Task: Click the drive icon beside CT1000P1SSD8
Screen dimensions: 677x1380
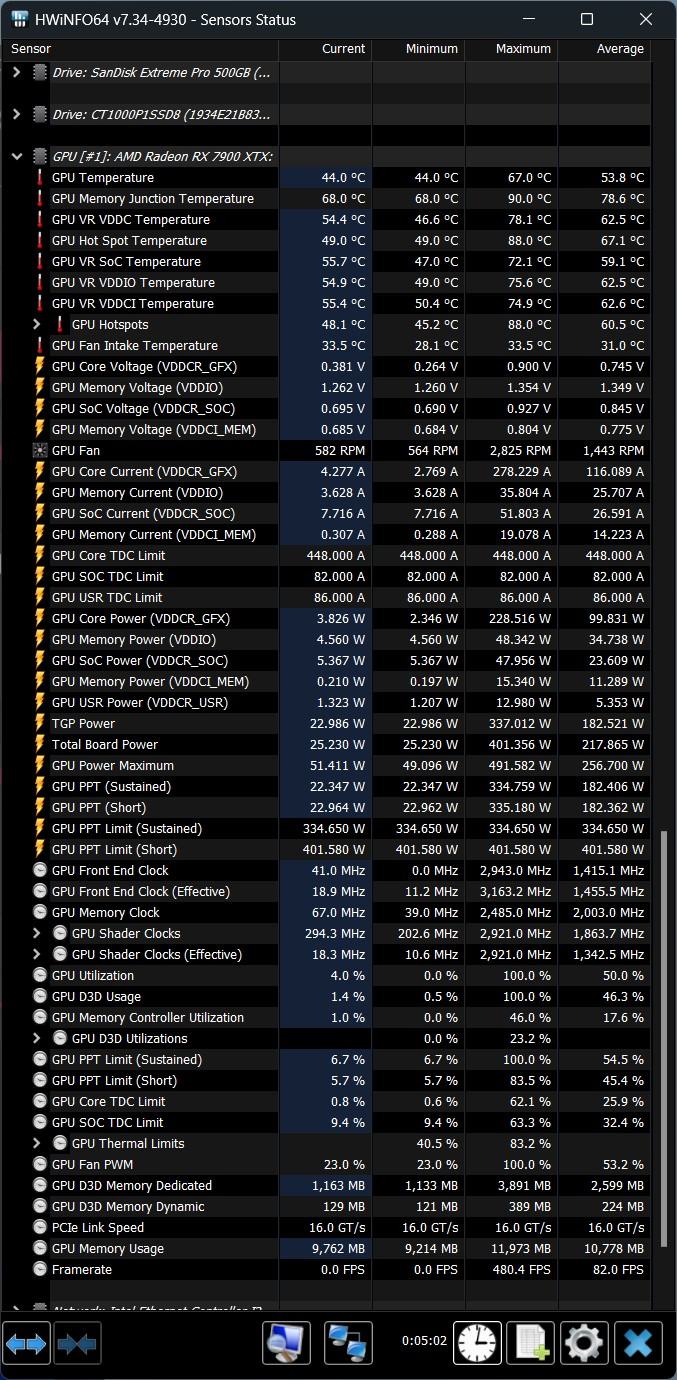Action: click(x=40, y=115)
